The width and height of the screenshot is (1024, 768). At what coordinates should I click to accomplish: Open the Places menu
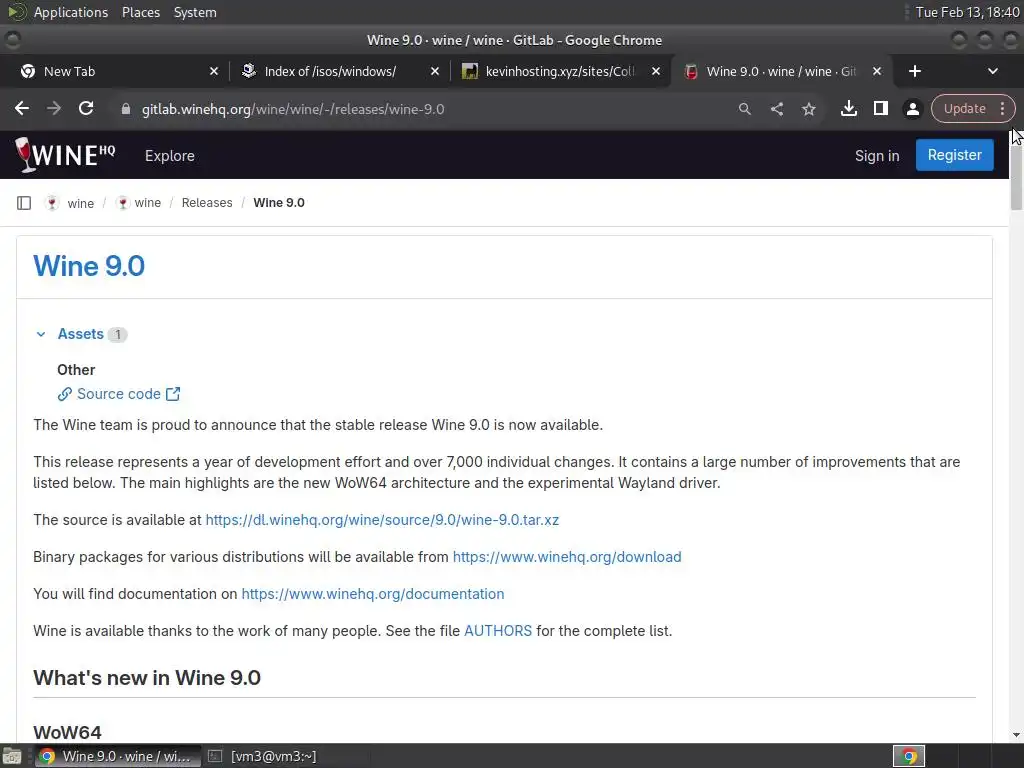(x=141, y=12)
